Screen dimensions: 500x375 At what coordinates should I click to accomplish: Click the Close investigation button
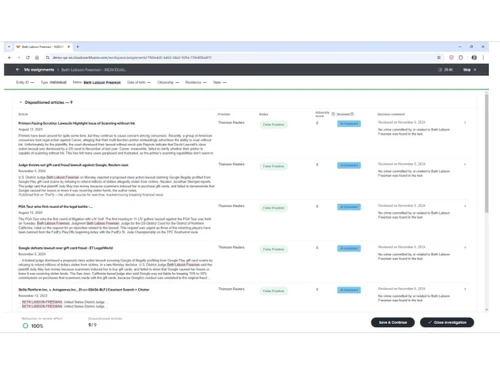[447, 322]
